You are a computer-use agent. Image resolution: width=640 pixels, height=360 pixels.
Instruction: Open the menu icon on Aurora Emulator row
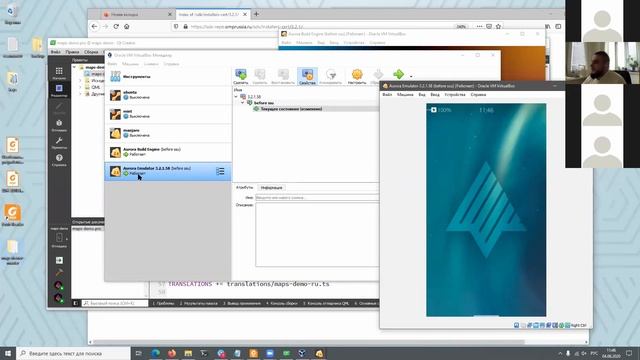[220, 171]
